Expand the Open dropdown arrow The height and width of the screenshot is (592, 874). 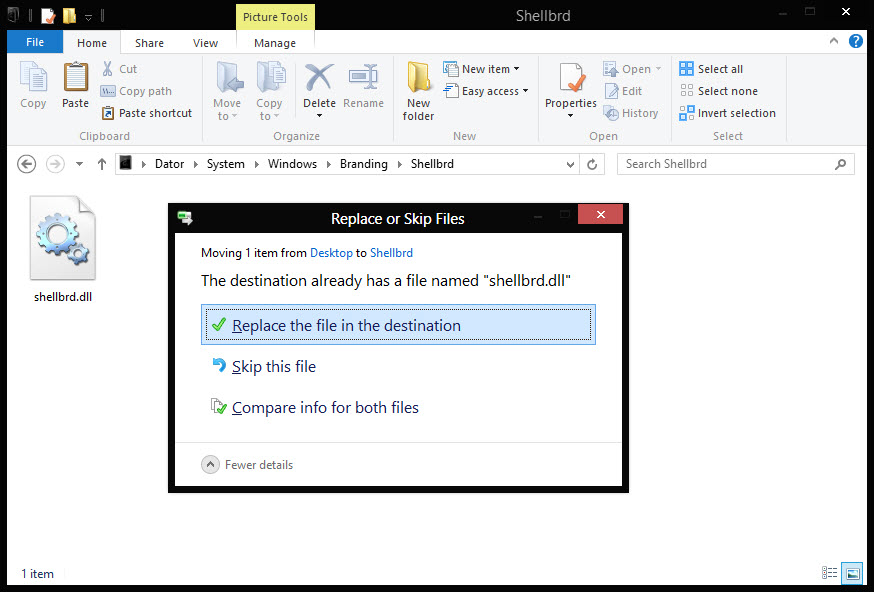pos(658,69)
